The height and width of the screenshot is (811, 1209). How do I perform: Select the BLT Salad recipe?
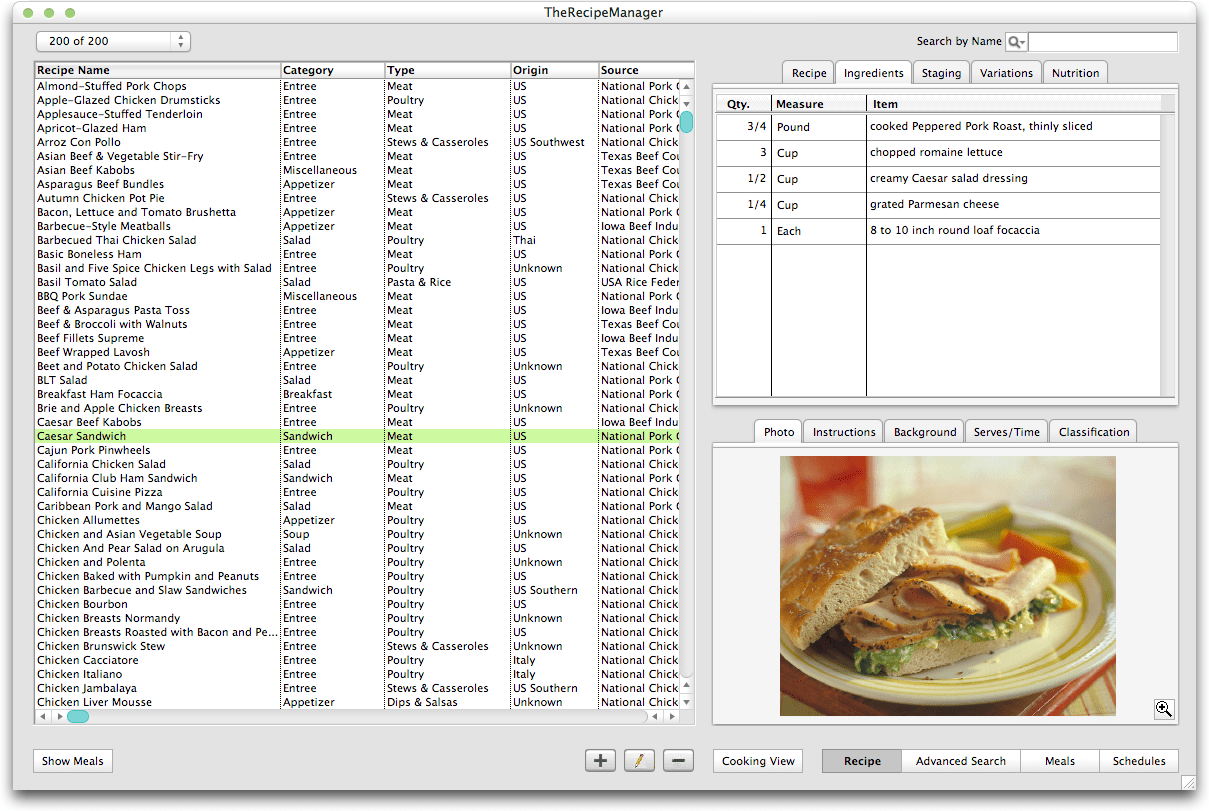[357, 380]
